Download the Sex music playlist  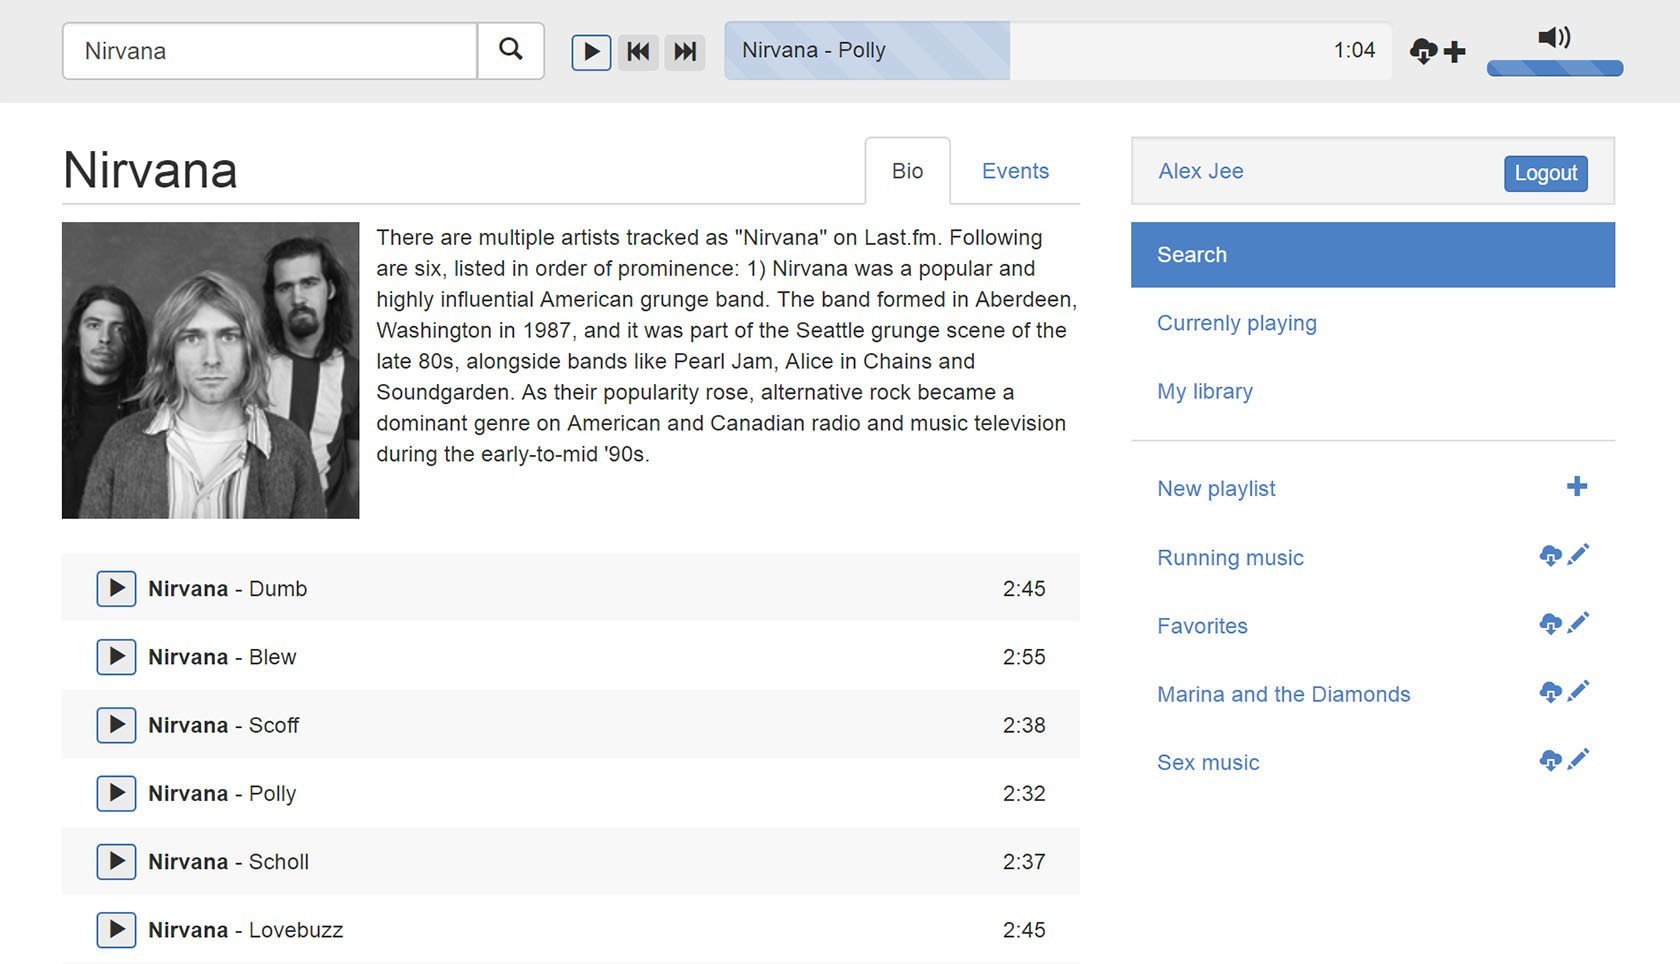coord(1550,760)
